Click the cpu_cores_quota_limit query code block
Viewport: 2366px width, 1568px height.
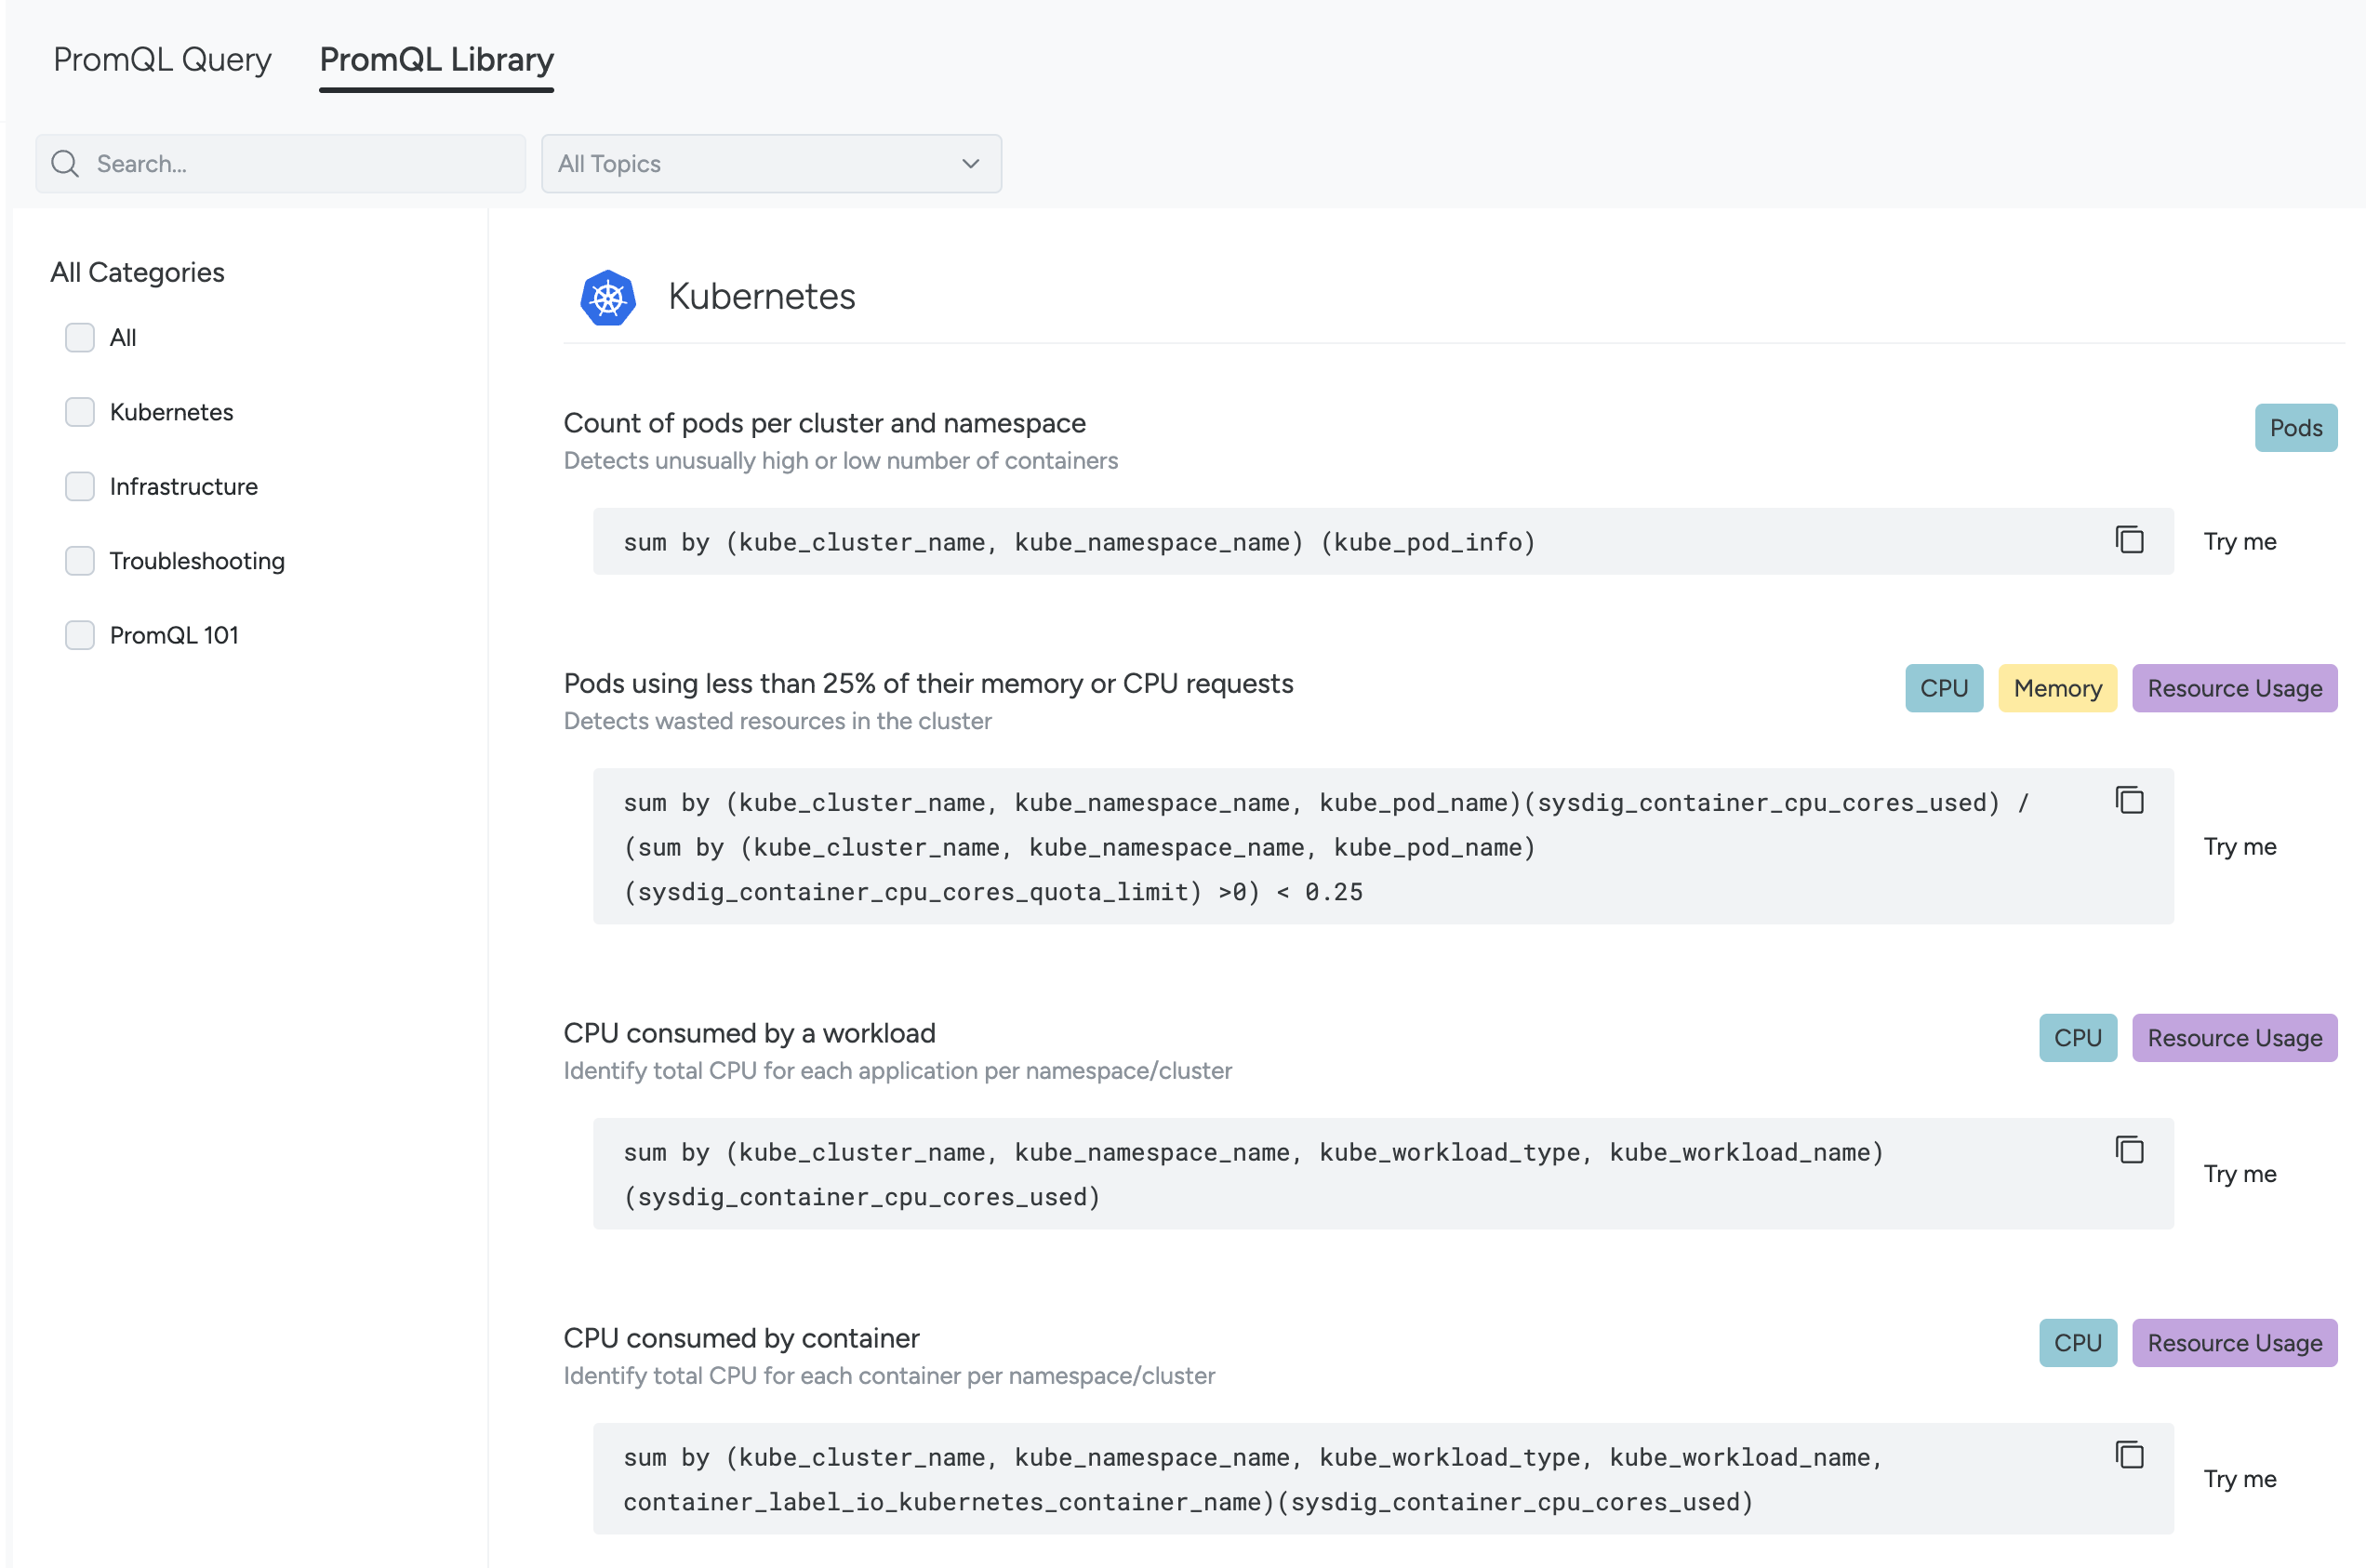pyautogui.click(x=1383, y=847)
